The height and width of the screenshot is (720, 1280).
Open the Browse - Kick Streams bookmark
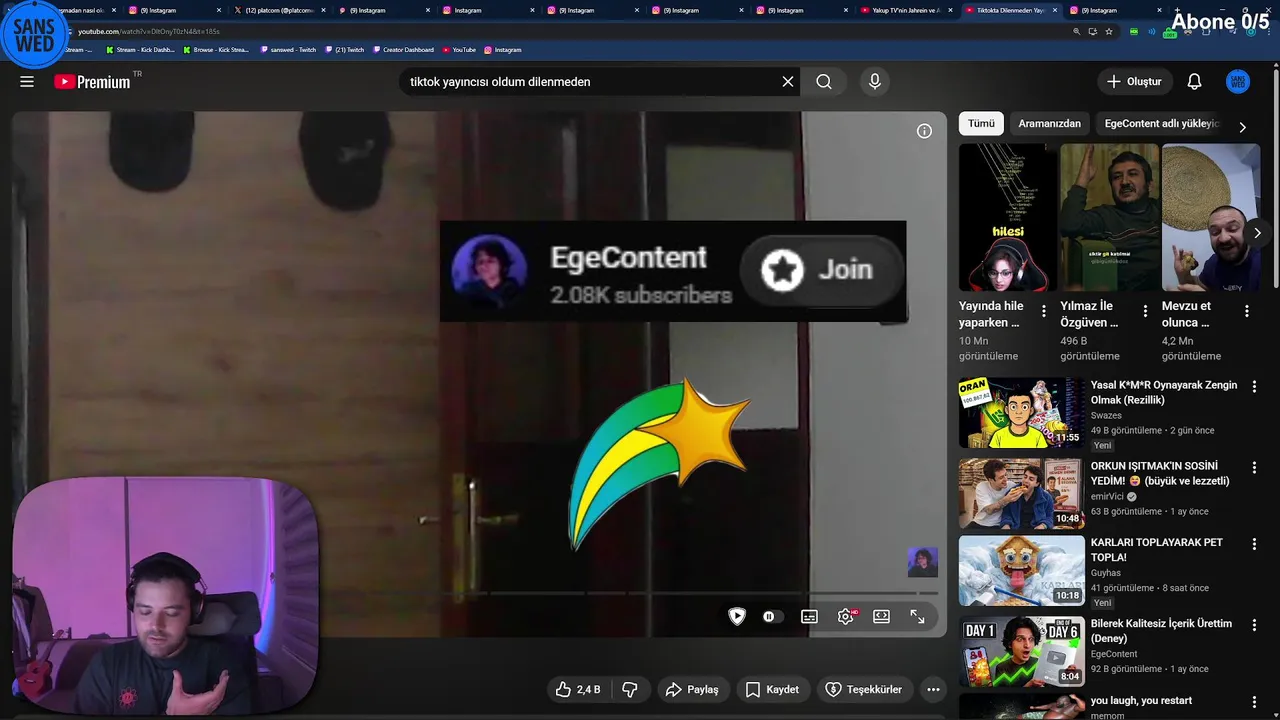217,49
